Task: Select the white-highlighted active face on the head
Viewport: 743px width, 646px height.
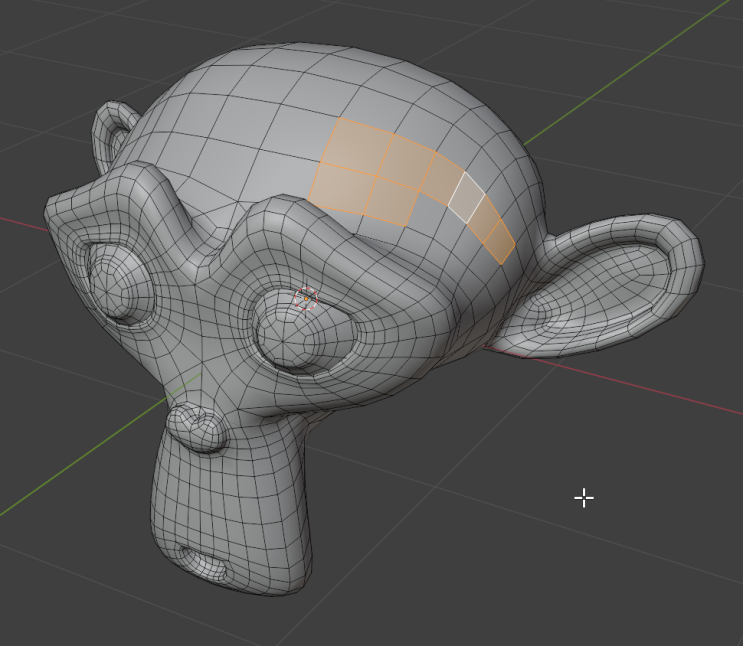Action: pyautogui.click(x=466, y=198)
